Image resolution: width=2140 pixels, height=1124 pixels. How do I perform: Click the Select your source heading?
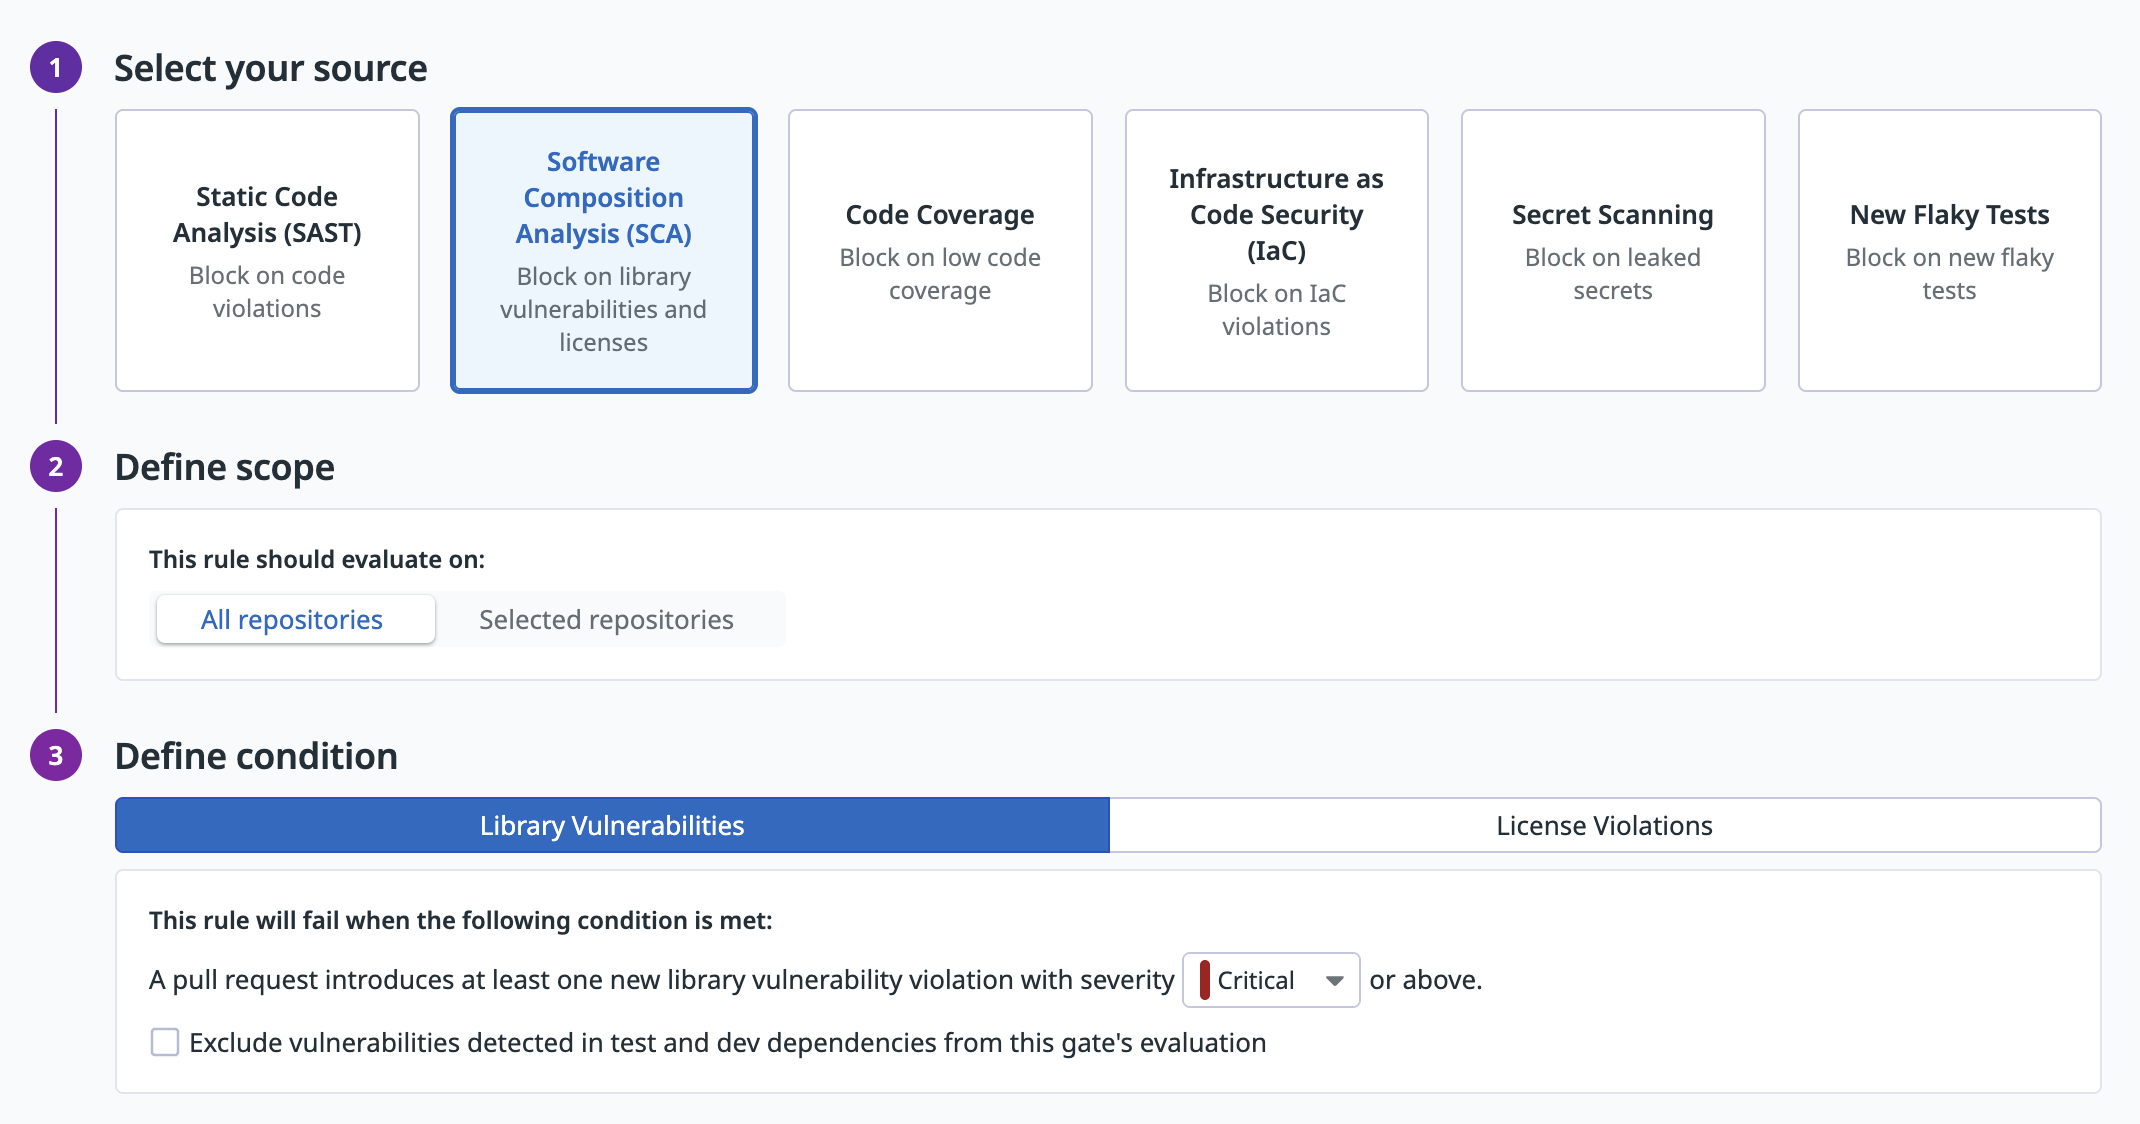[x=270, y=68]
